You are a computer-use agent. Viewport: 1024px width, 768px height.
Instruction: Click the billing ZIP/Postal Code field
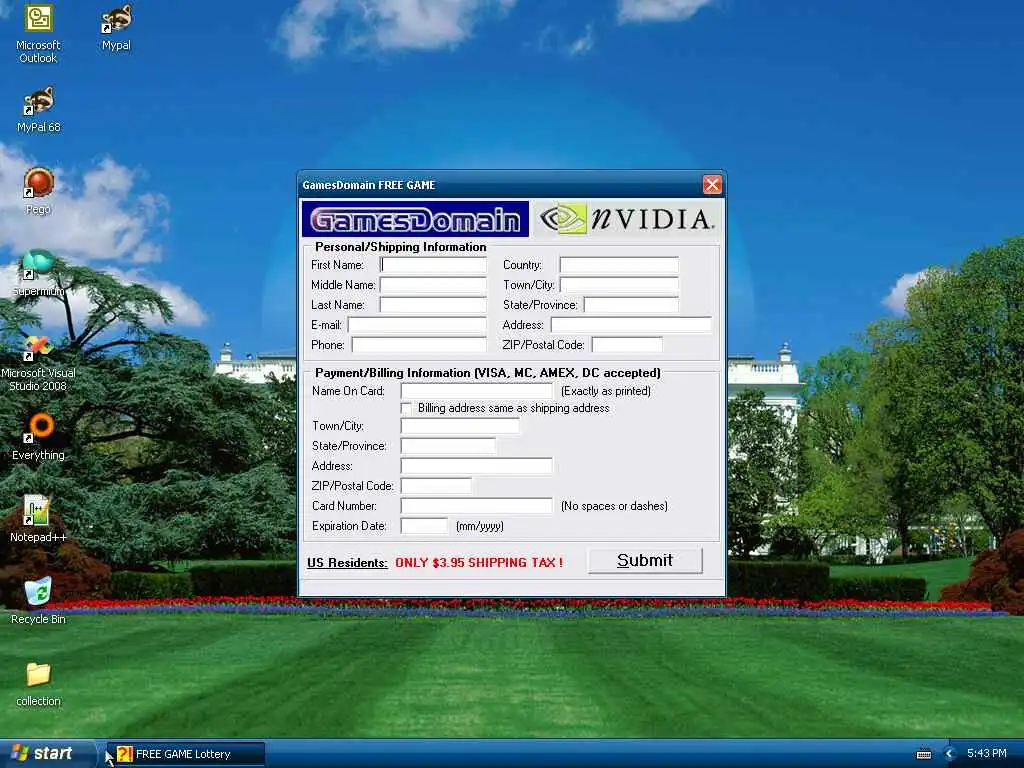(436, 486)
